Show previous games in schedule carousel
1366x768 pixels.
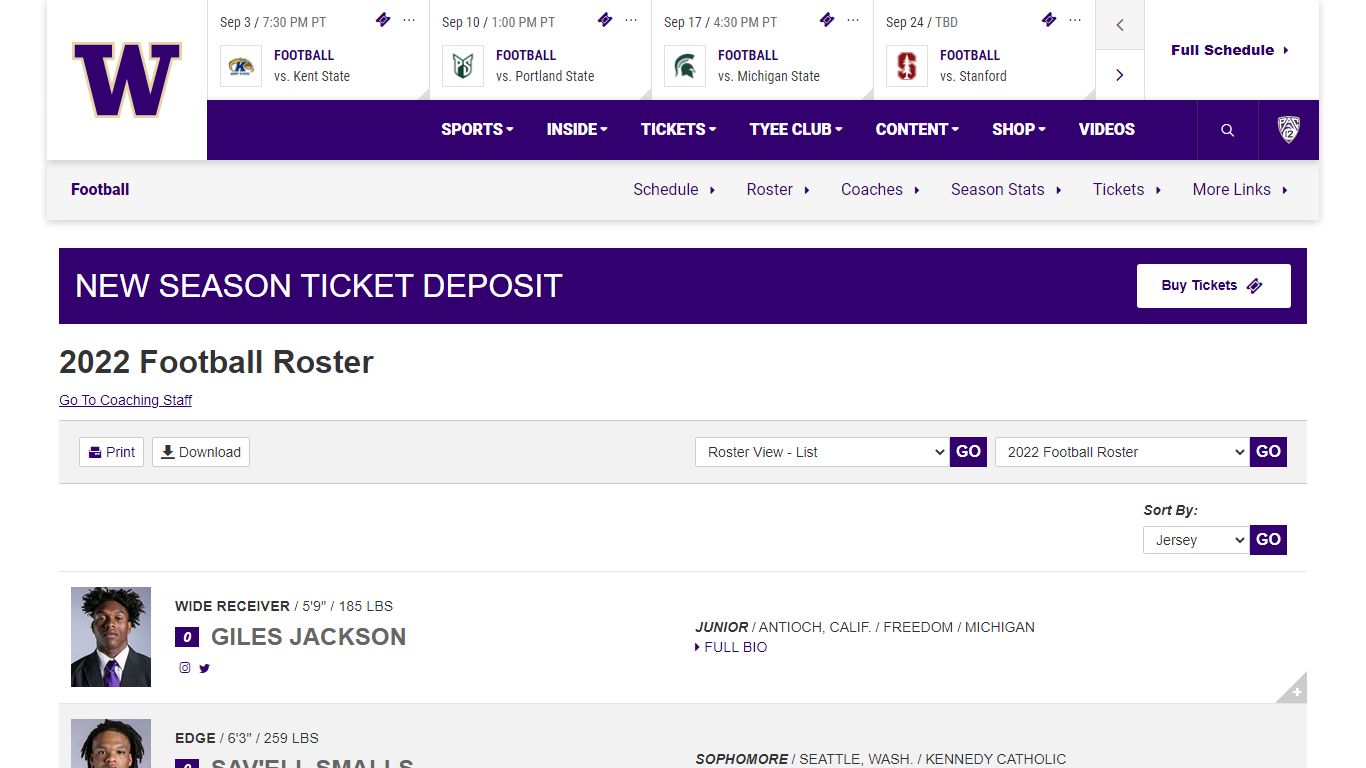(1120, 25)
